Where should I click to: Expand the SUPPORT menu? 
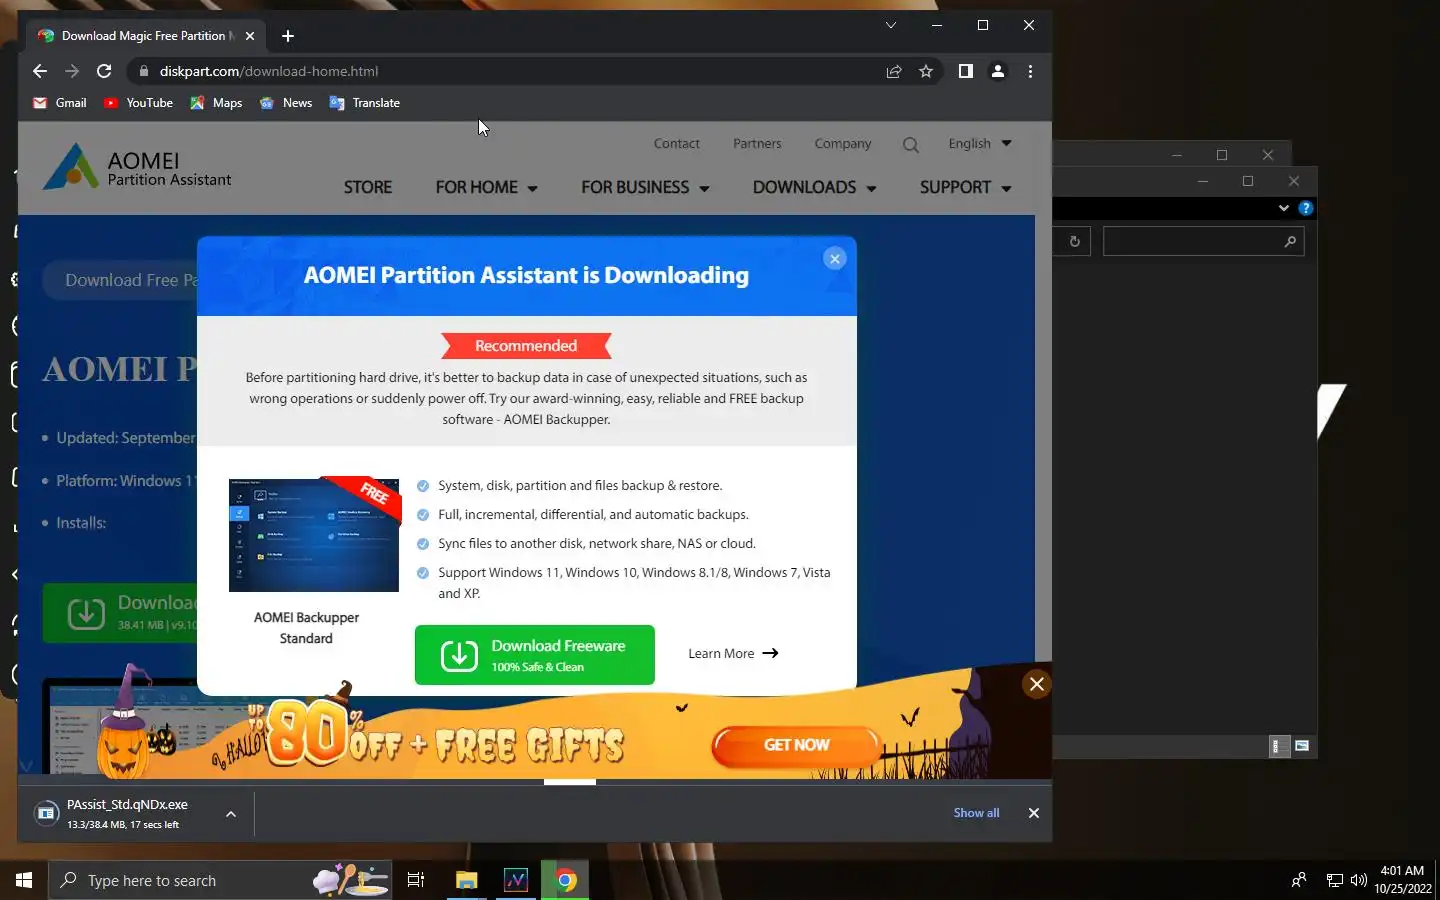pyautogui.click(x=965, y=188)
